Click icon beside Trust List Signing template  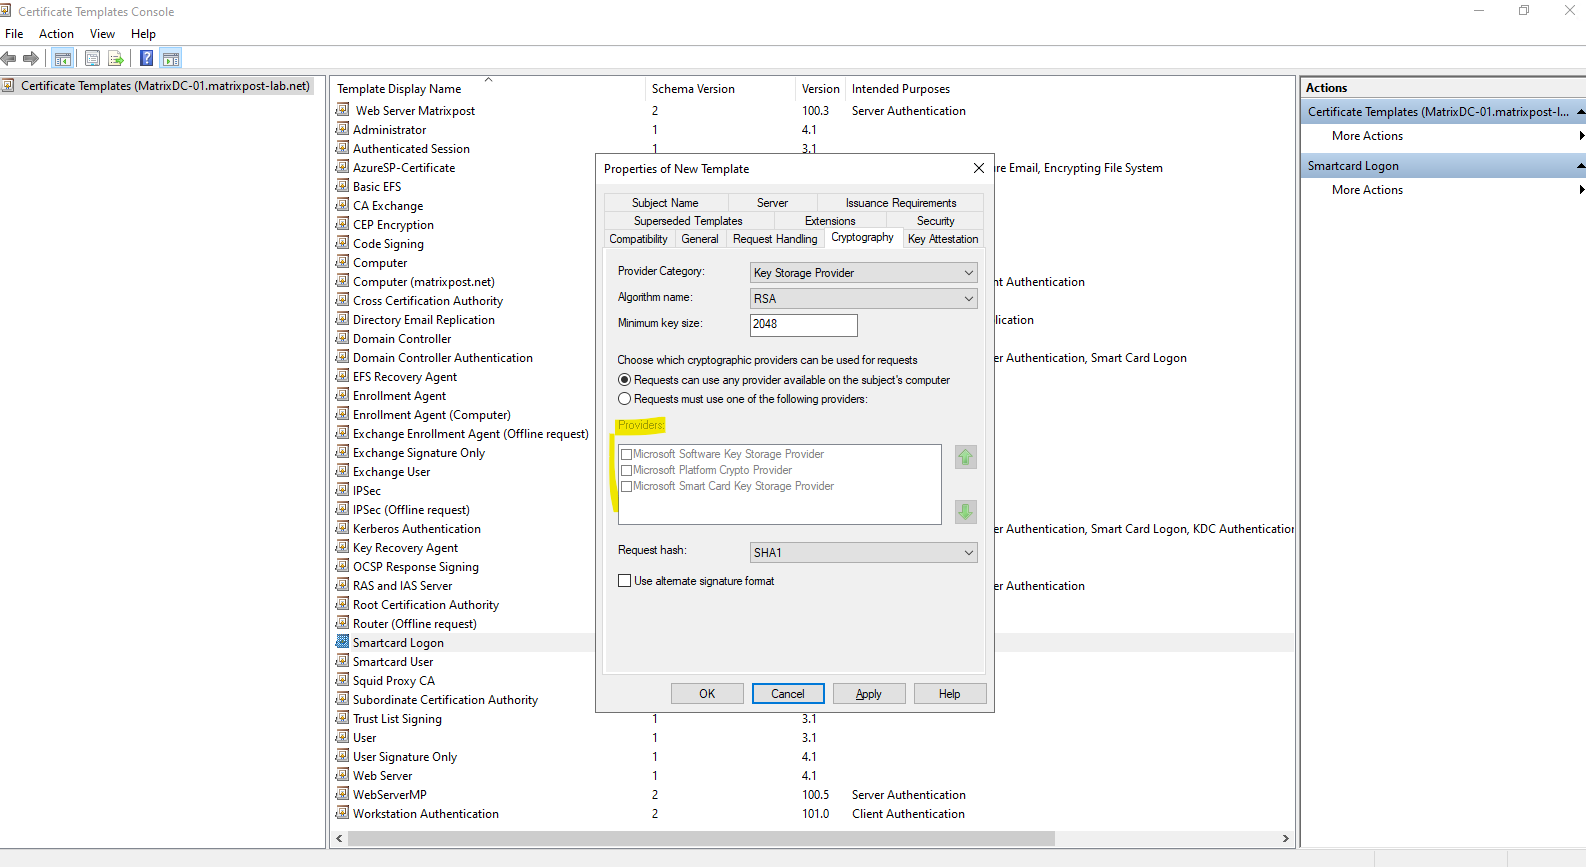(x=342, y=718)
